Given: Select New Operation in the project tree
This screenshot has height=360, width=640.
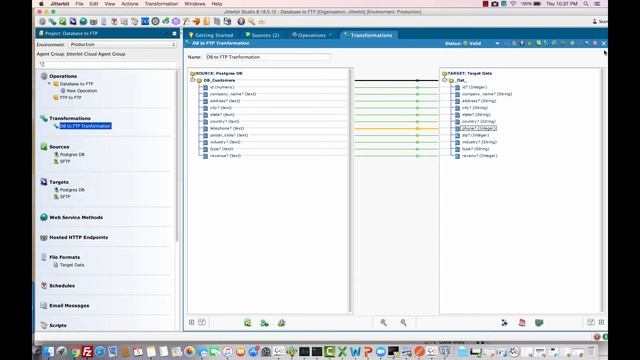Looking at the screenshot, I should pyautogui.click(x=82, y=91).
